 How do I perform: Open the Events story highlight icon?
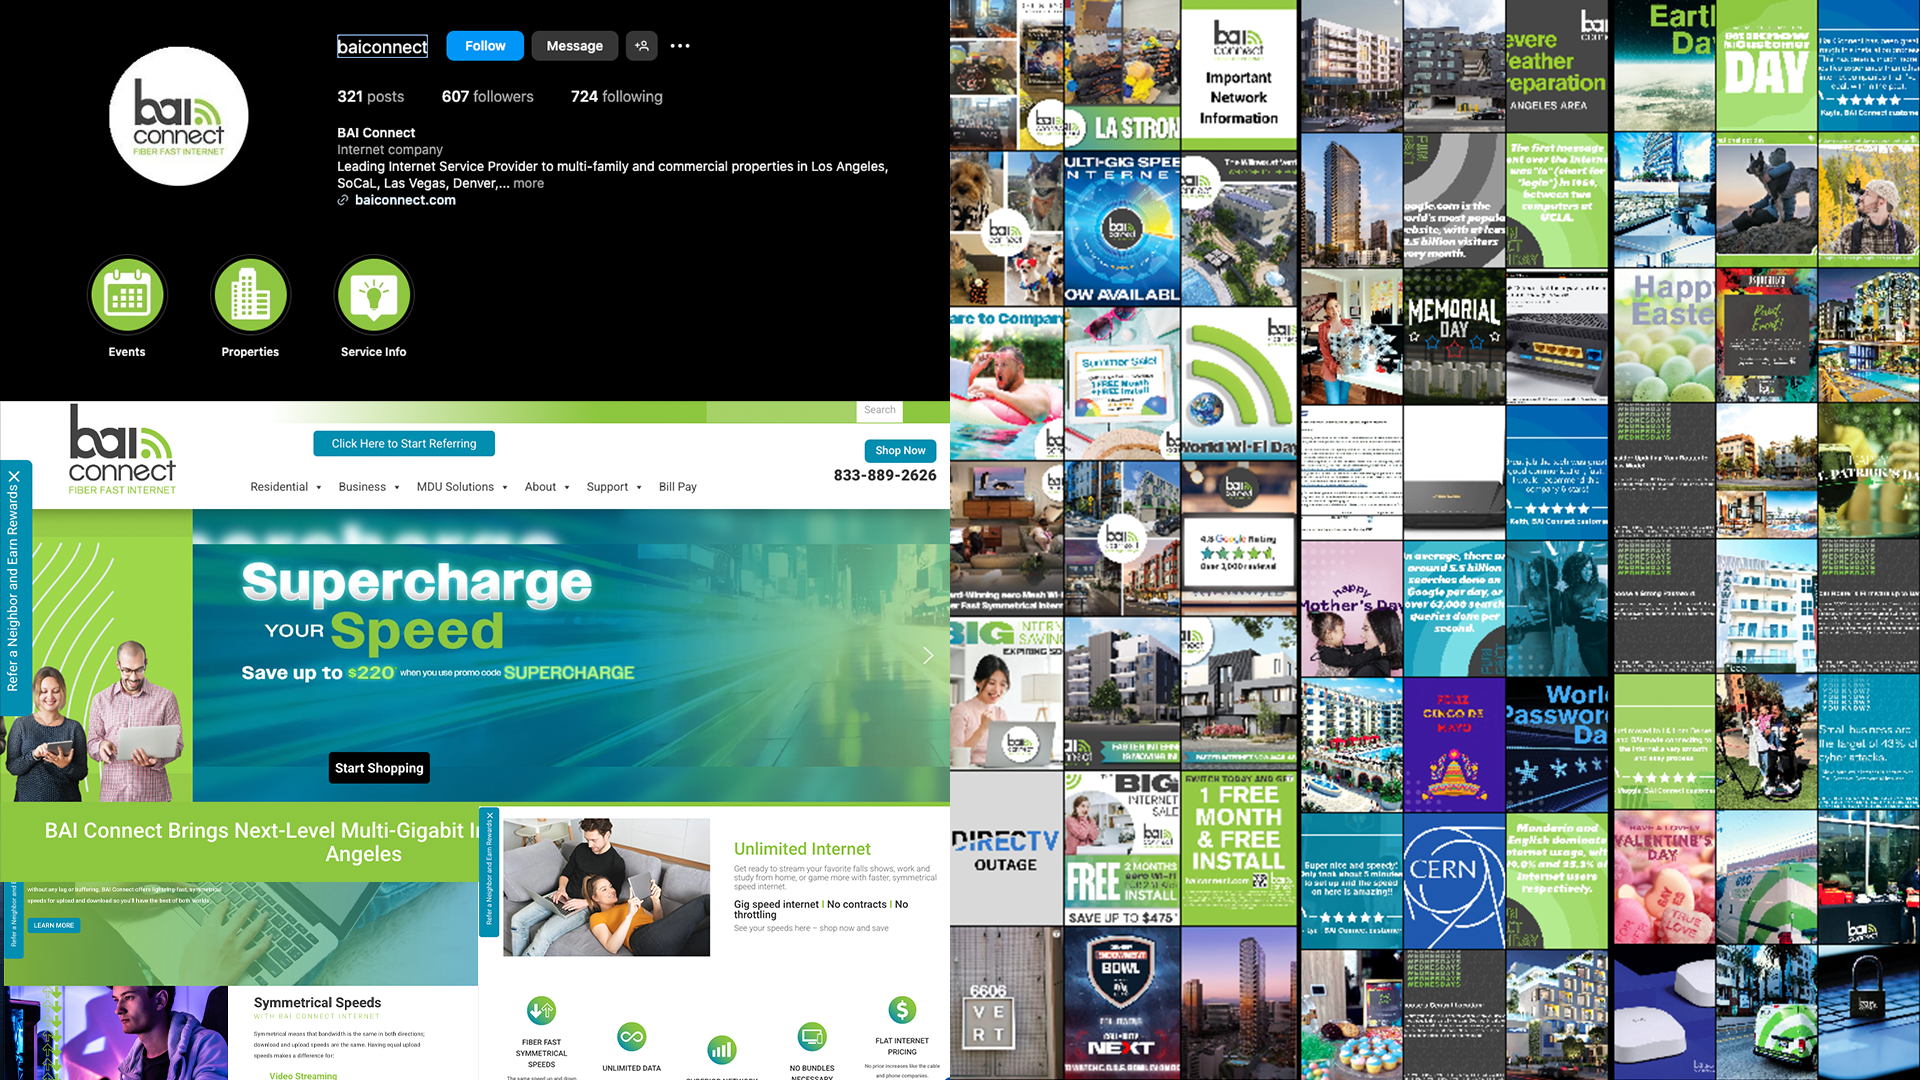[127, 296]
